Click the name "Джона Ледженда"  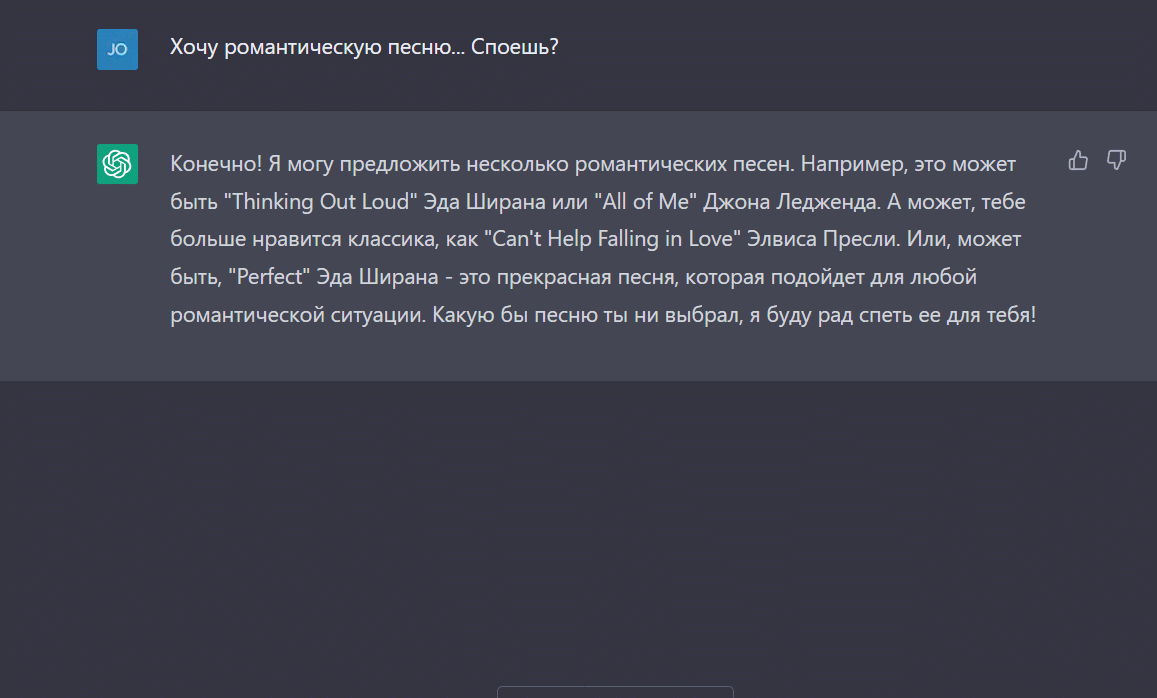coord(789,202)
